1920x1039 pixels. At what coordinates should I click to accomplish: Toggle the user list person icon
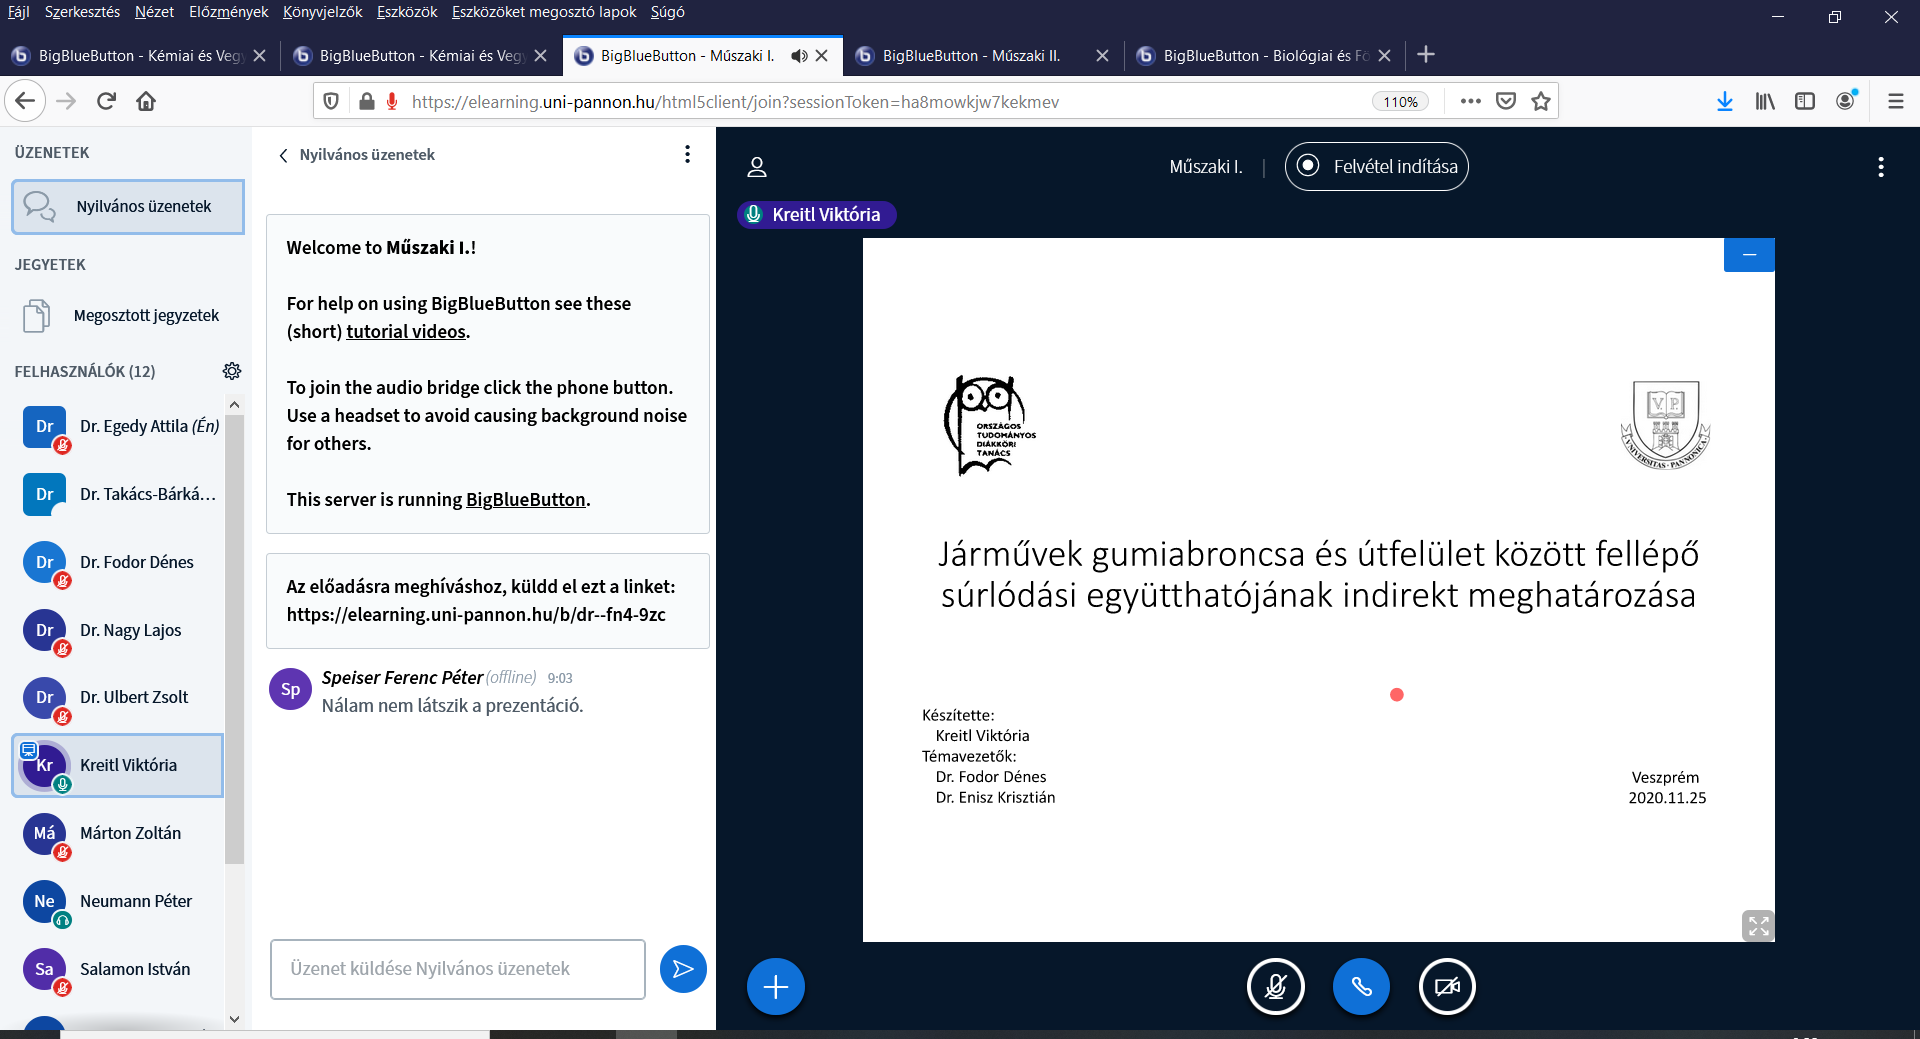[x=757, y=167]
